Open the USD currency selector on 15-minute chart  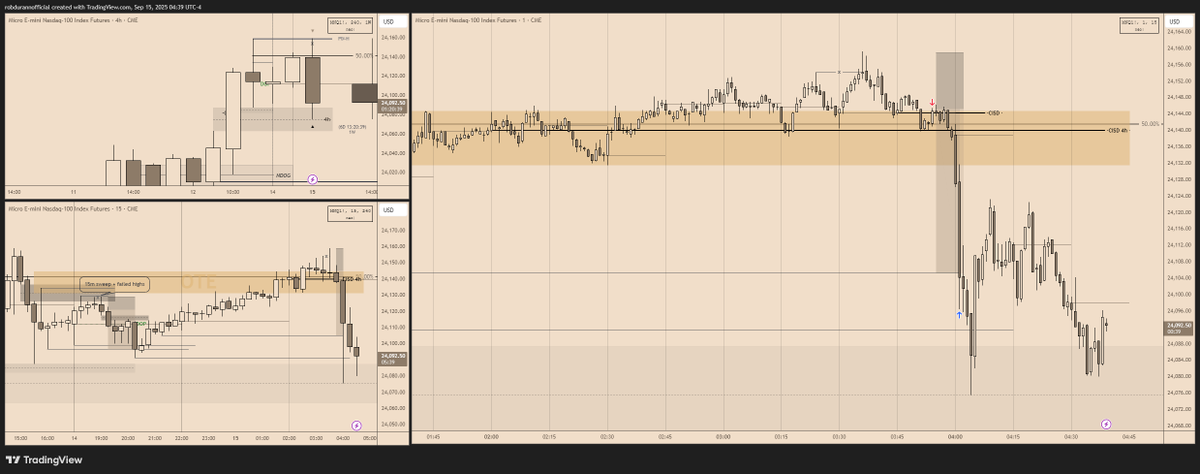(391, 211)
